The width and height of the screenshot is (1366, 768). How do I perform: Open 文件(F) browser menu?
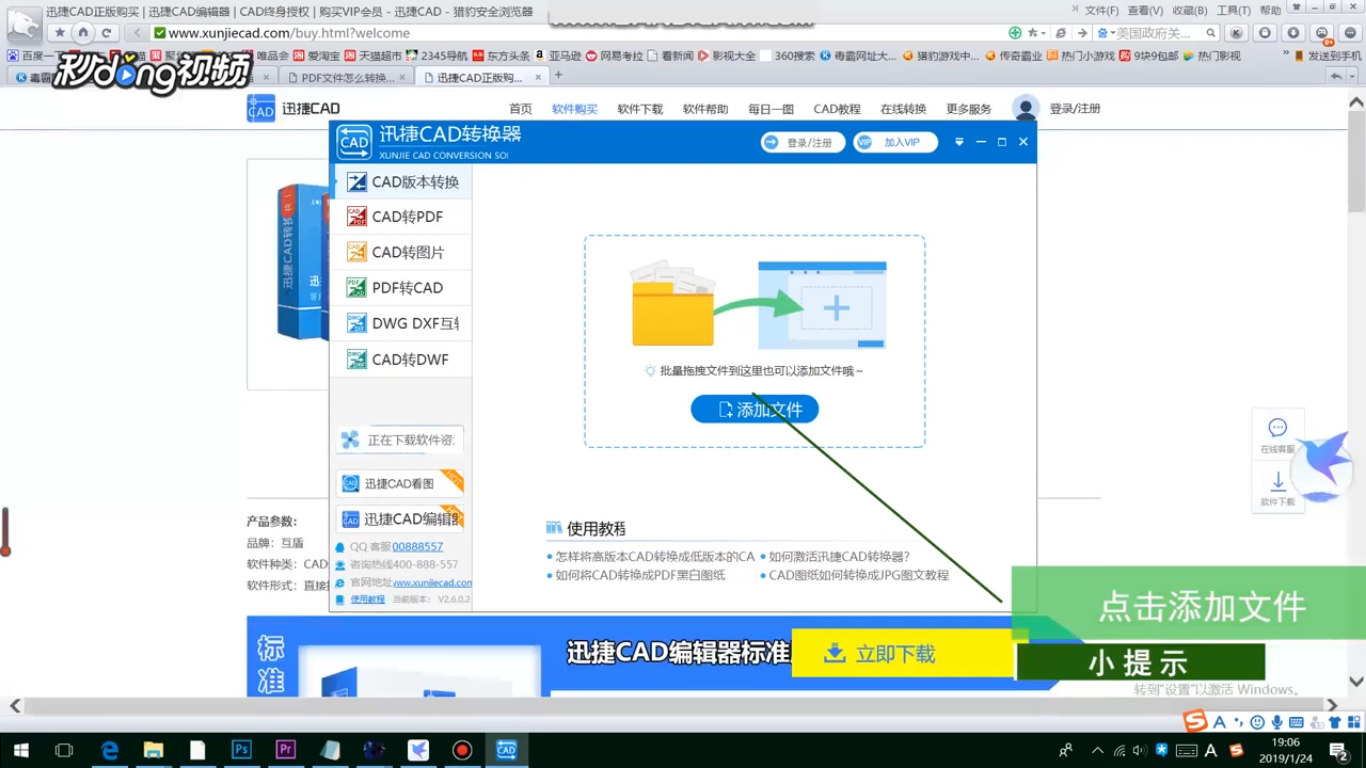point(1102,10)
